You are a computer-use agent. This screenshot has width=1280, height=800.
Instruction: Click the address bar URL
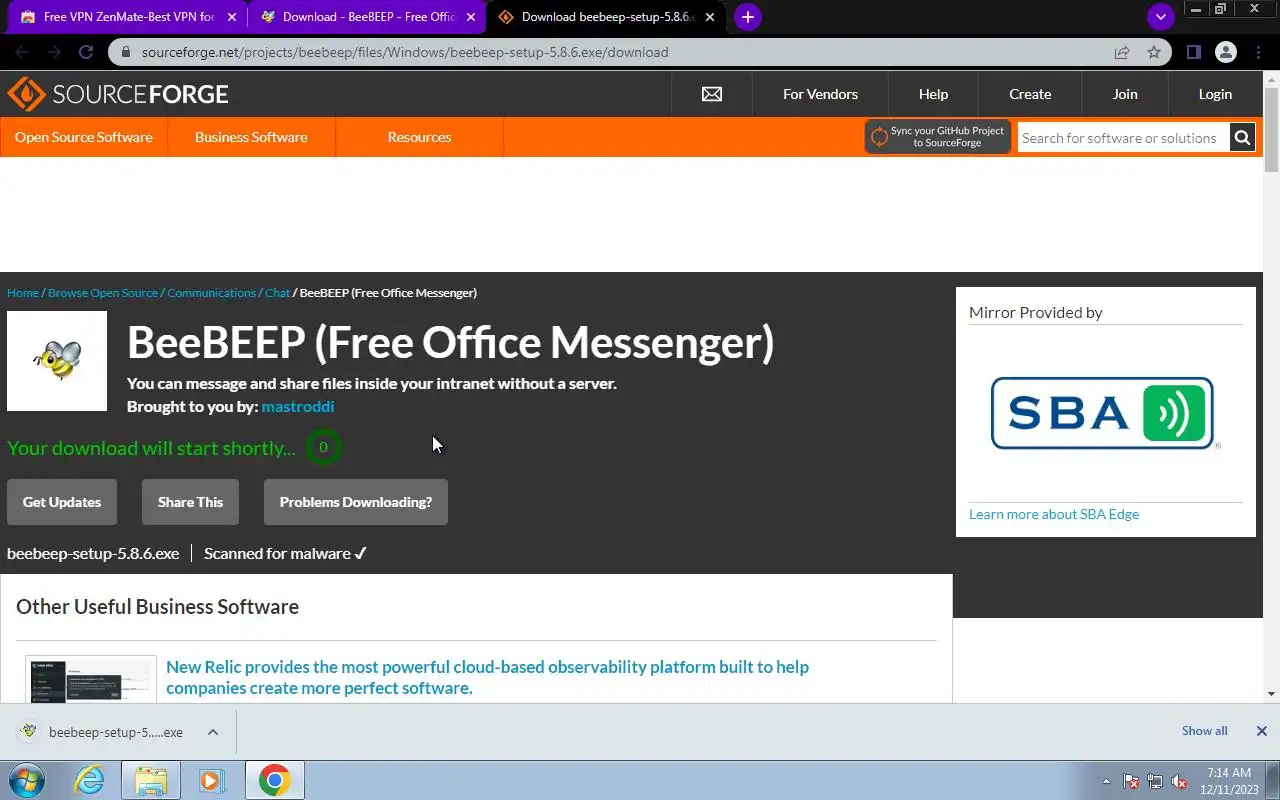point(405,52)
